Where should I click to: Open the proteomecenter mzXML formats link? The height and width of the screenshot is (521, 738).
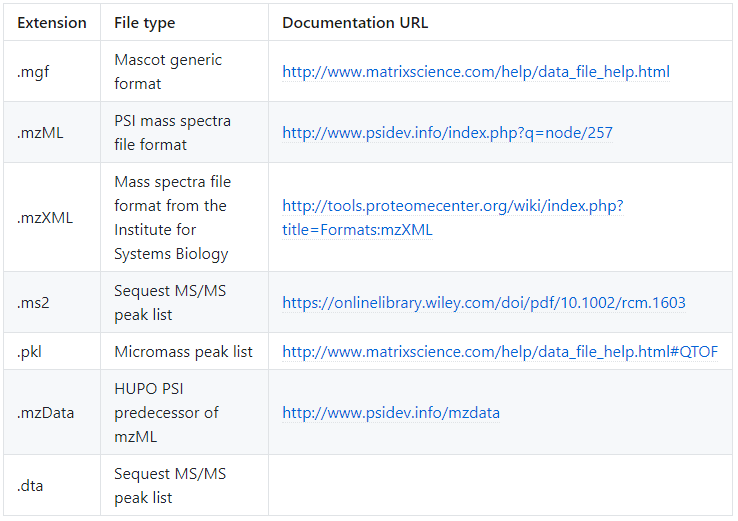point(453,217)
